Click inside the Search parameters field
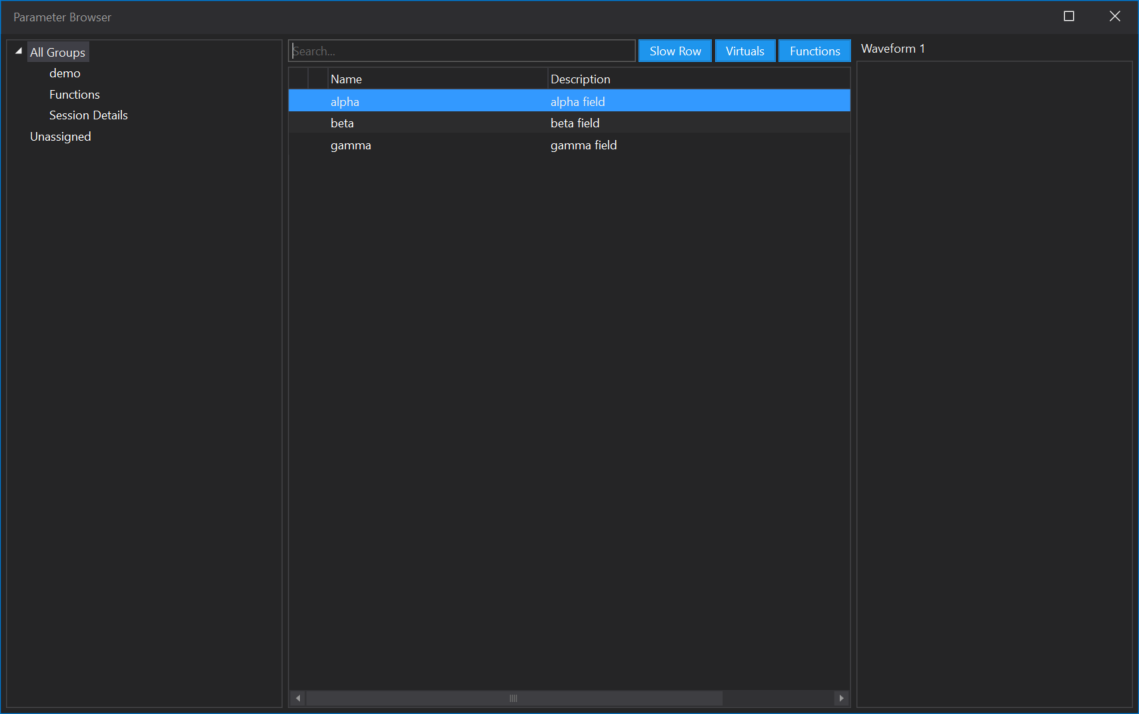 pyautogui.click(x=462, y=50)
